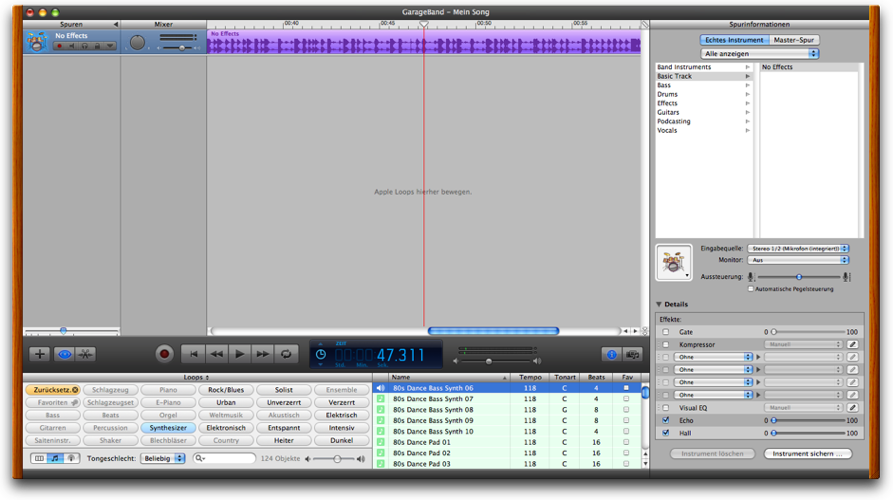Switch to the Master-Spur tab
Viewport: 893px width, 500px height.
point(795,40)
